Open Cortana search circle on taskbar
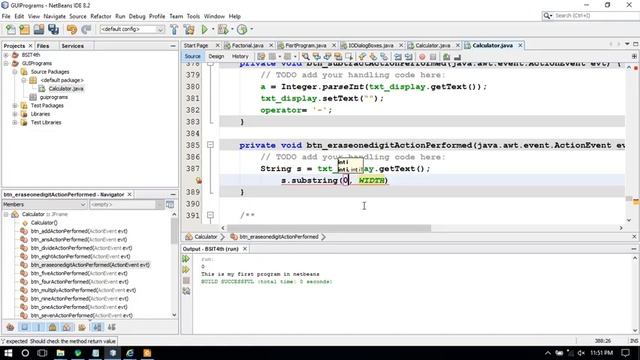The image size is (640, 360). click(x=25, y=353)
